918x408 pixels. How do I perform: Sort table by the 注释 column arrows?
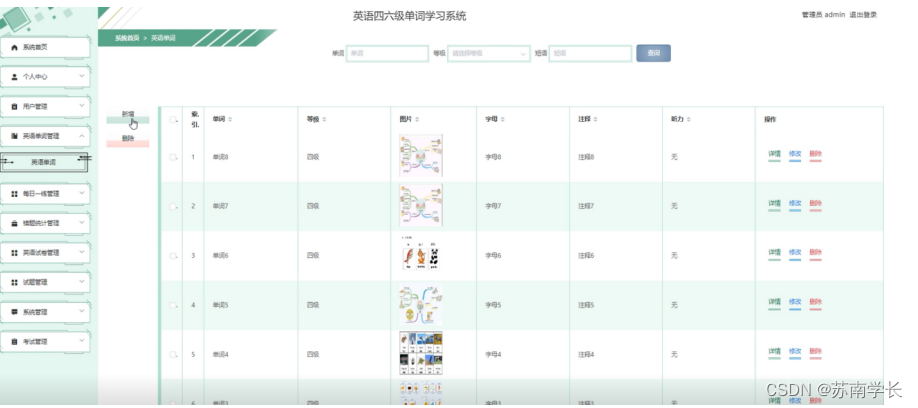[595, 119]
